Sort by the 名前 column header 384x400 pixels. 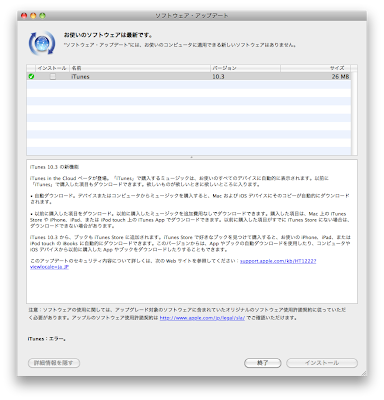point(140,68)
